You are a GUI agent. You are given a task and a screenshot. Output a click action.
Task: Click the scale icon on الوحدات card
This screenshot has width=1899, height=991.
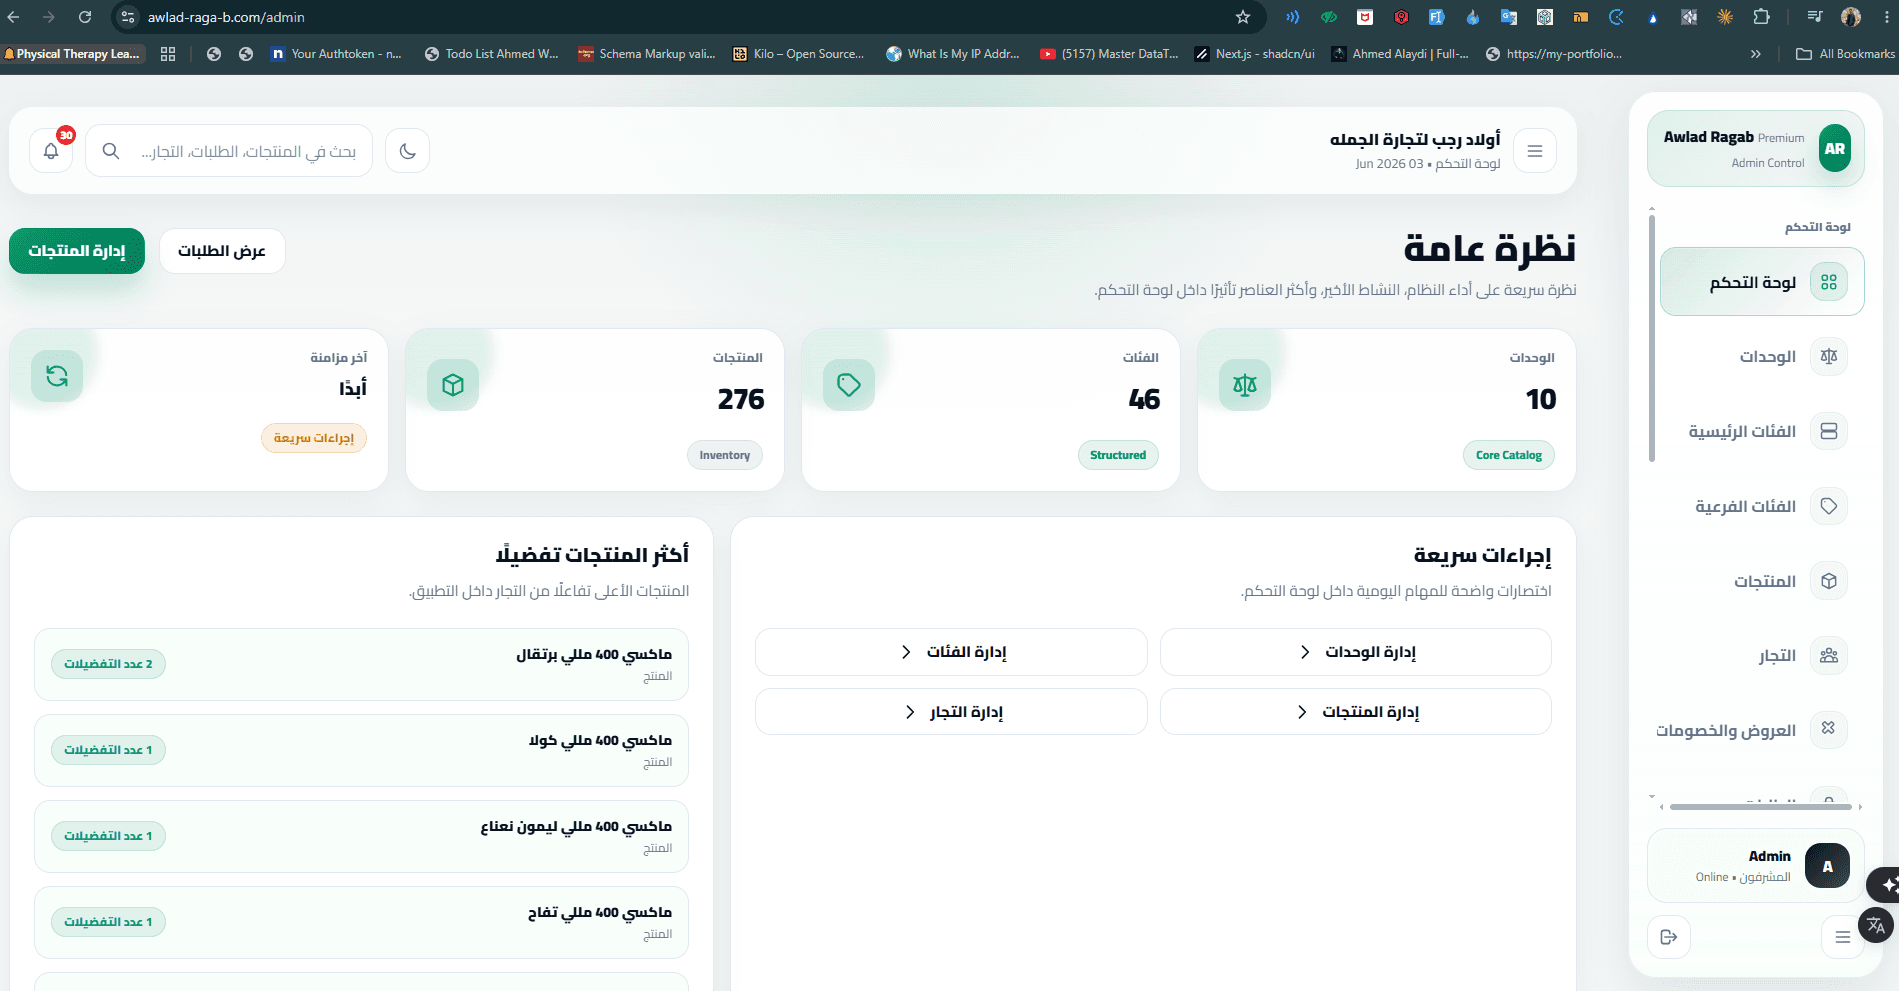pos(1245,385)
